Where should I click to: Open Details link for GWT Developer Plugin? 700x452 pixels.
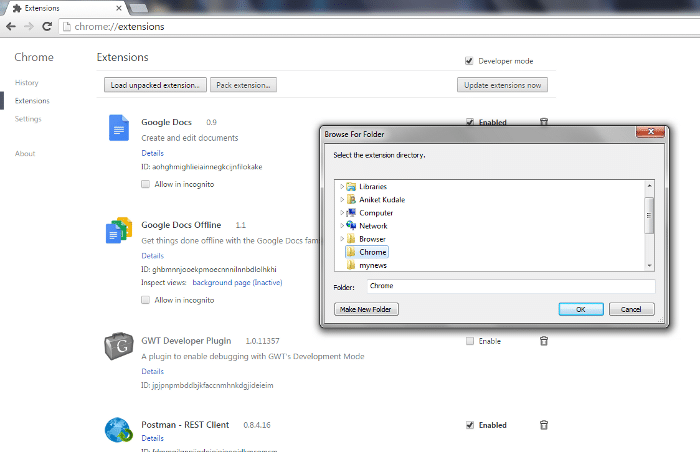coord(153,372)
